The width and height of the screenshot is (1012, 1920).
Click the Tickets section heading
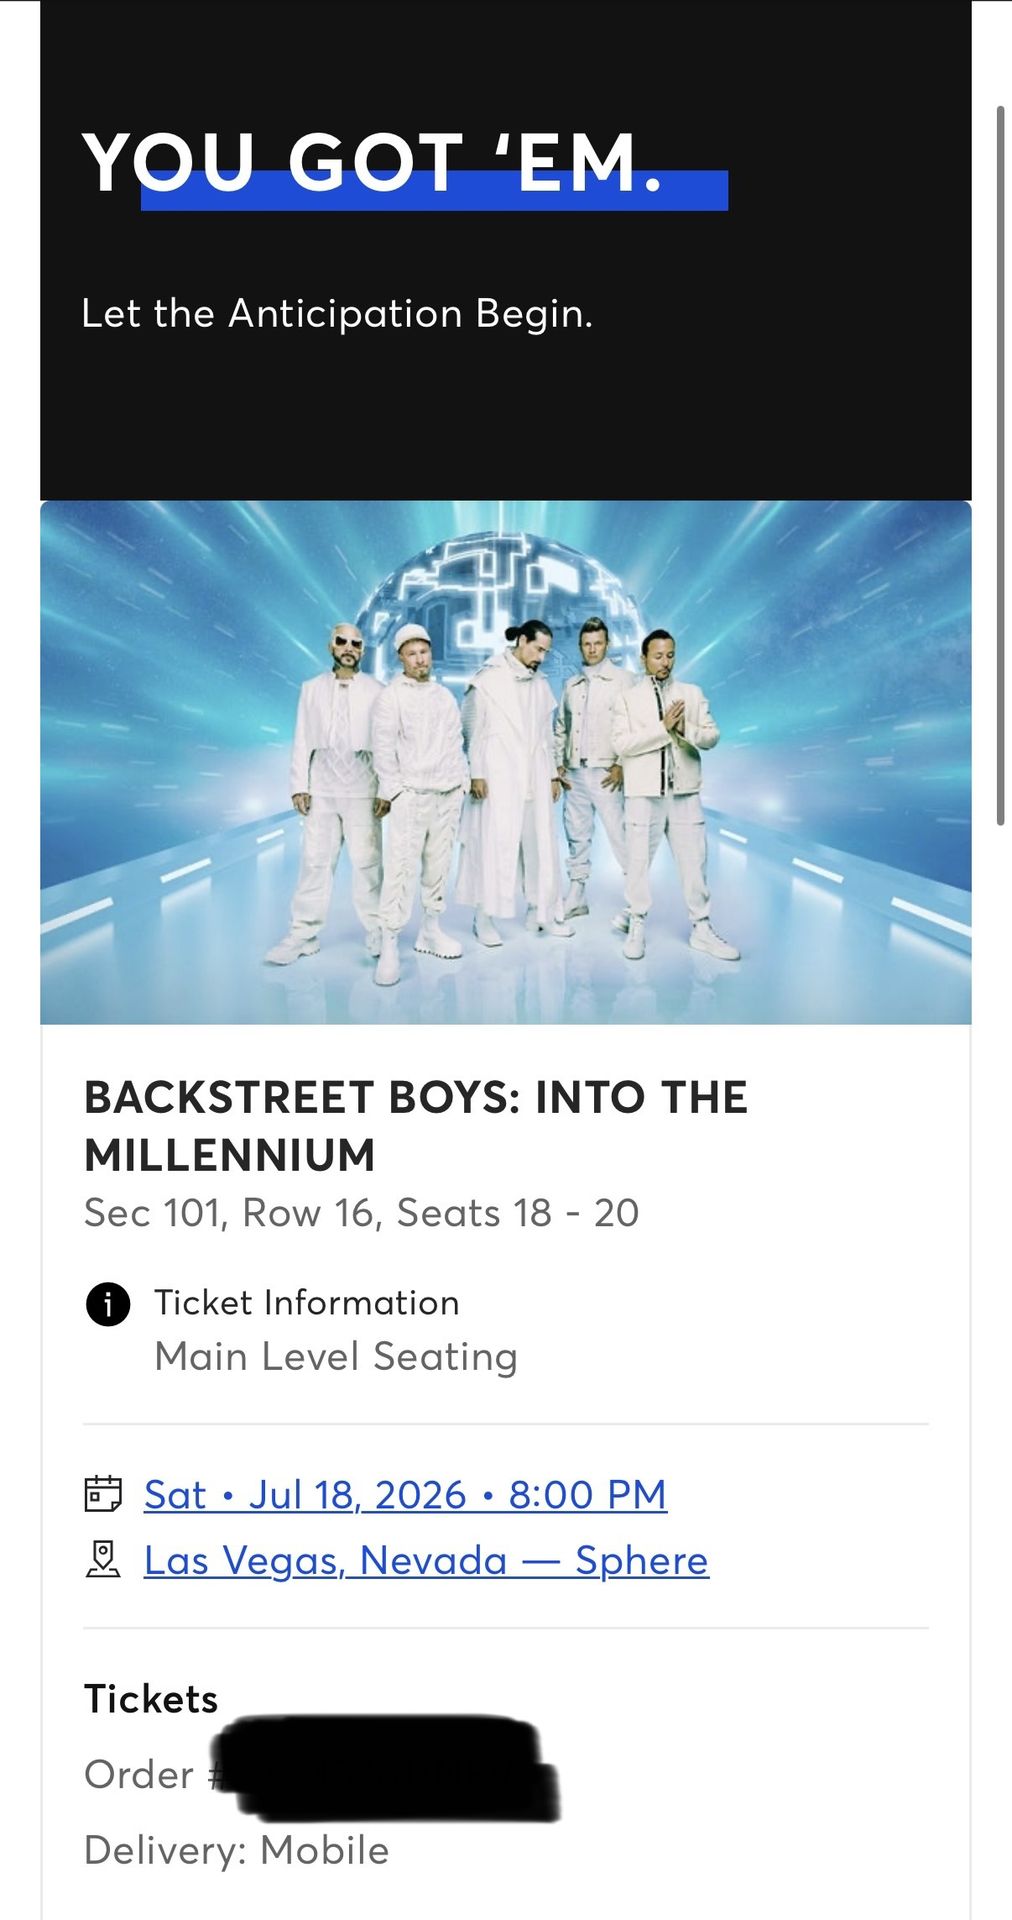[x=151, y=1699]
